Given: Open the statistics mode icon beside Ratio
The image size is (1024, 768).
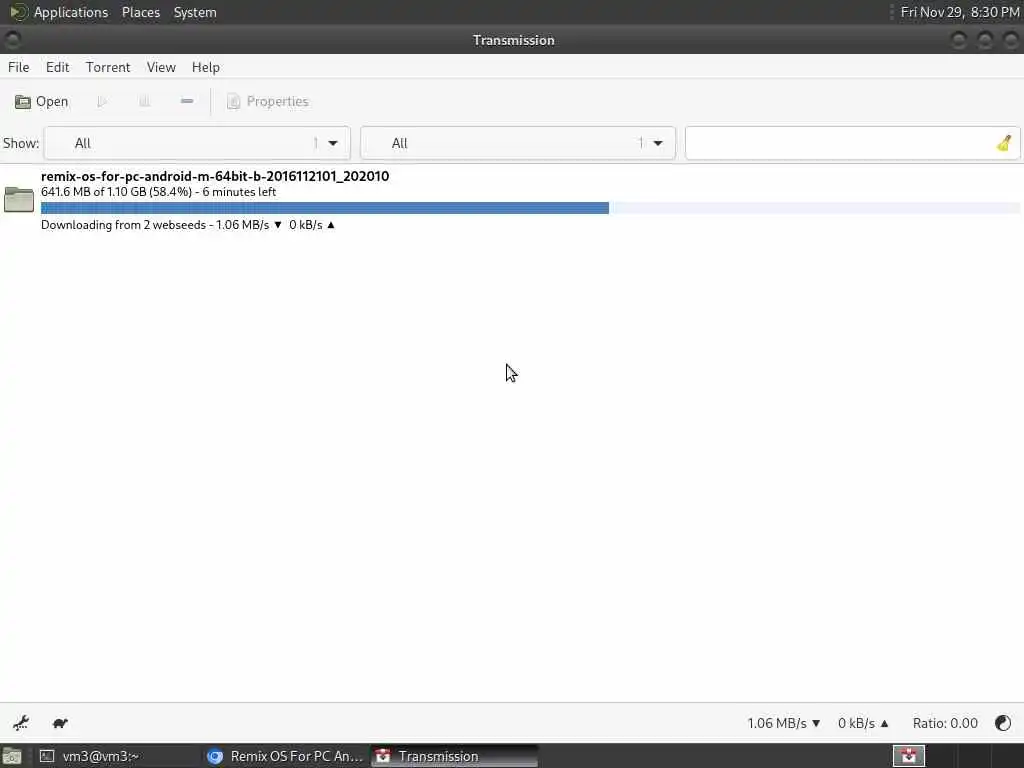Looking at the screenshot, I should click(1003, 723).
